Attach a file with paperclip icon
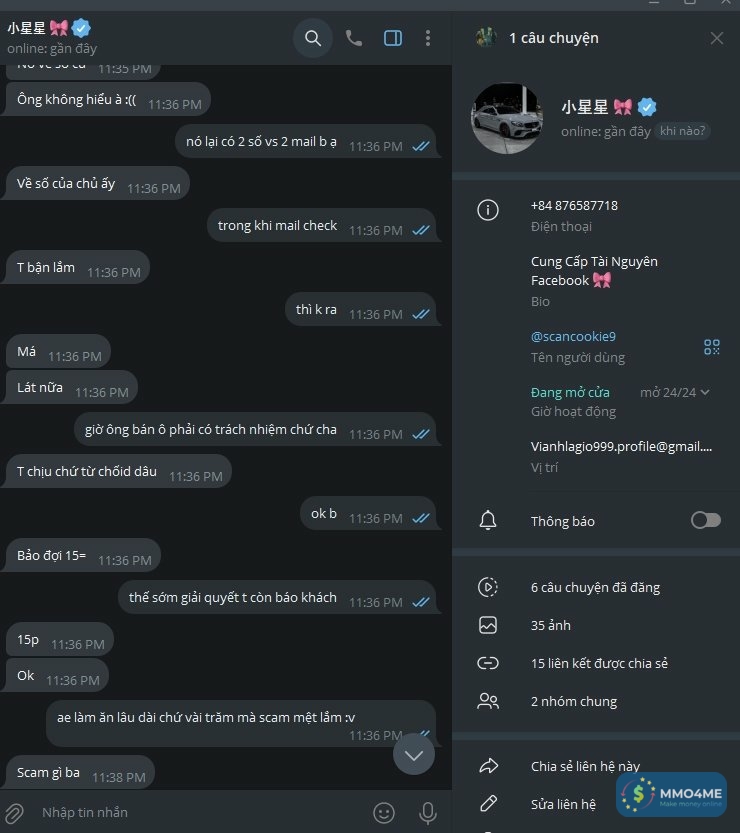This screenshot has width=740, height=833. 14,813
